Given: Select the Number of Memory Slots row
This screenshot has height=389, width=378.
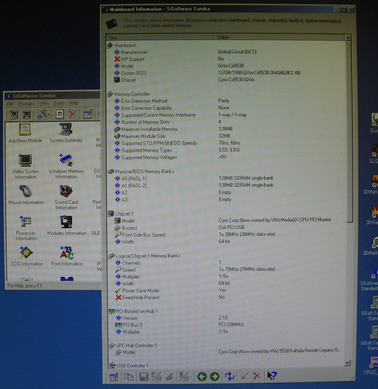Looking at the screenshot, I should 227,122.
